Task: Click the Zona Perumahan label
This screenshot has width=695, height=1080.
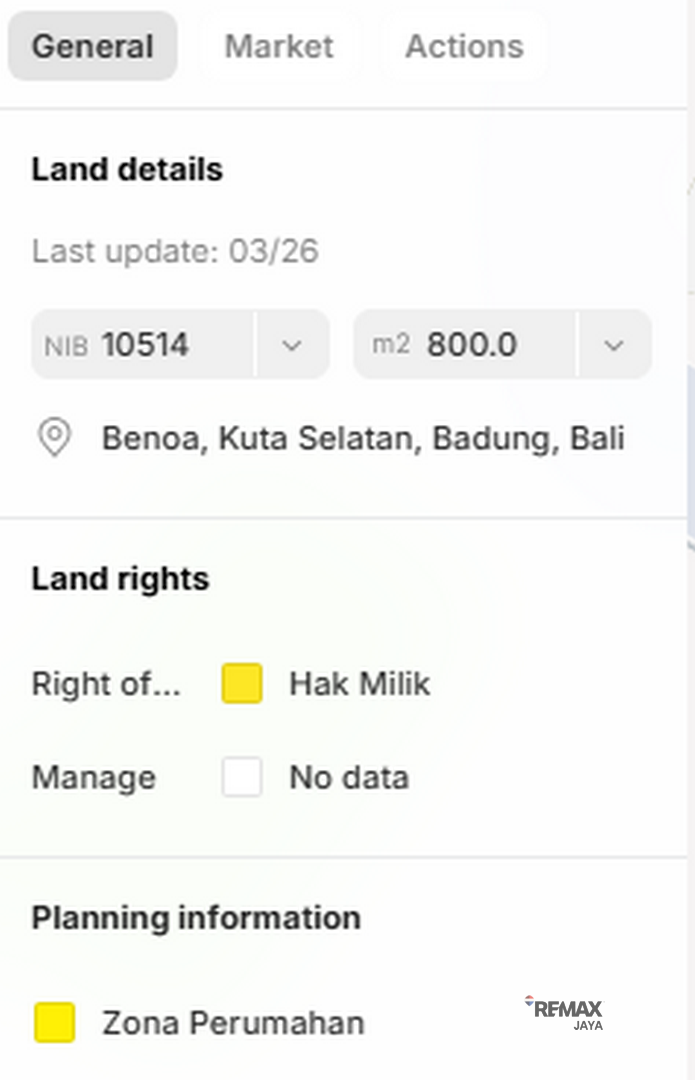Action: [233, 1023]
